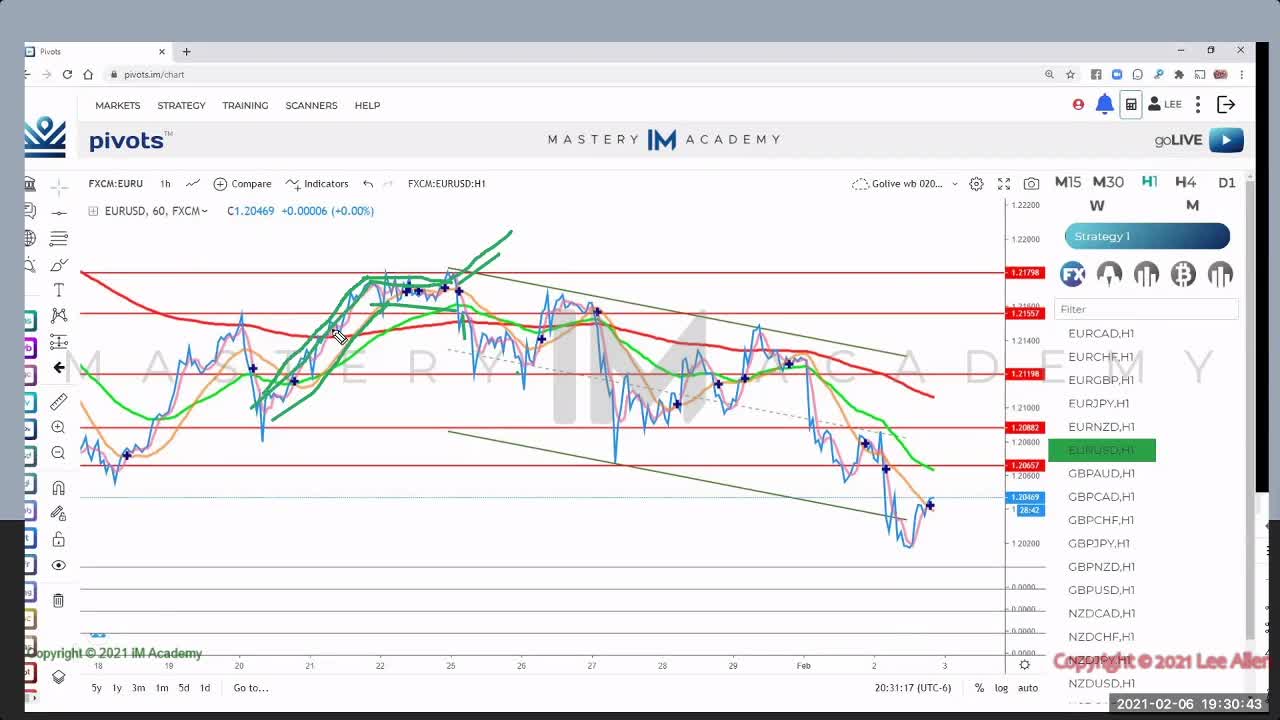Toggle stay in drawing mode pencil-lock
Viewport: 1280px width, 720px height.
click(59, 514)
